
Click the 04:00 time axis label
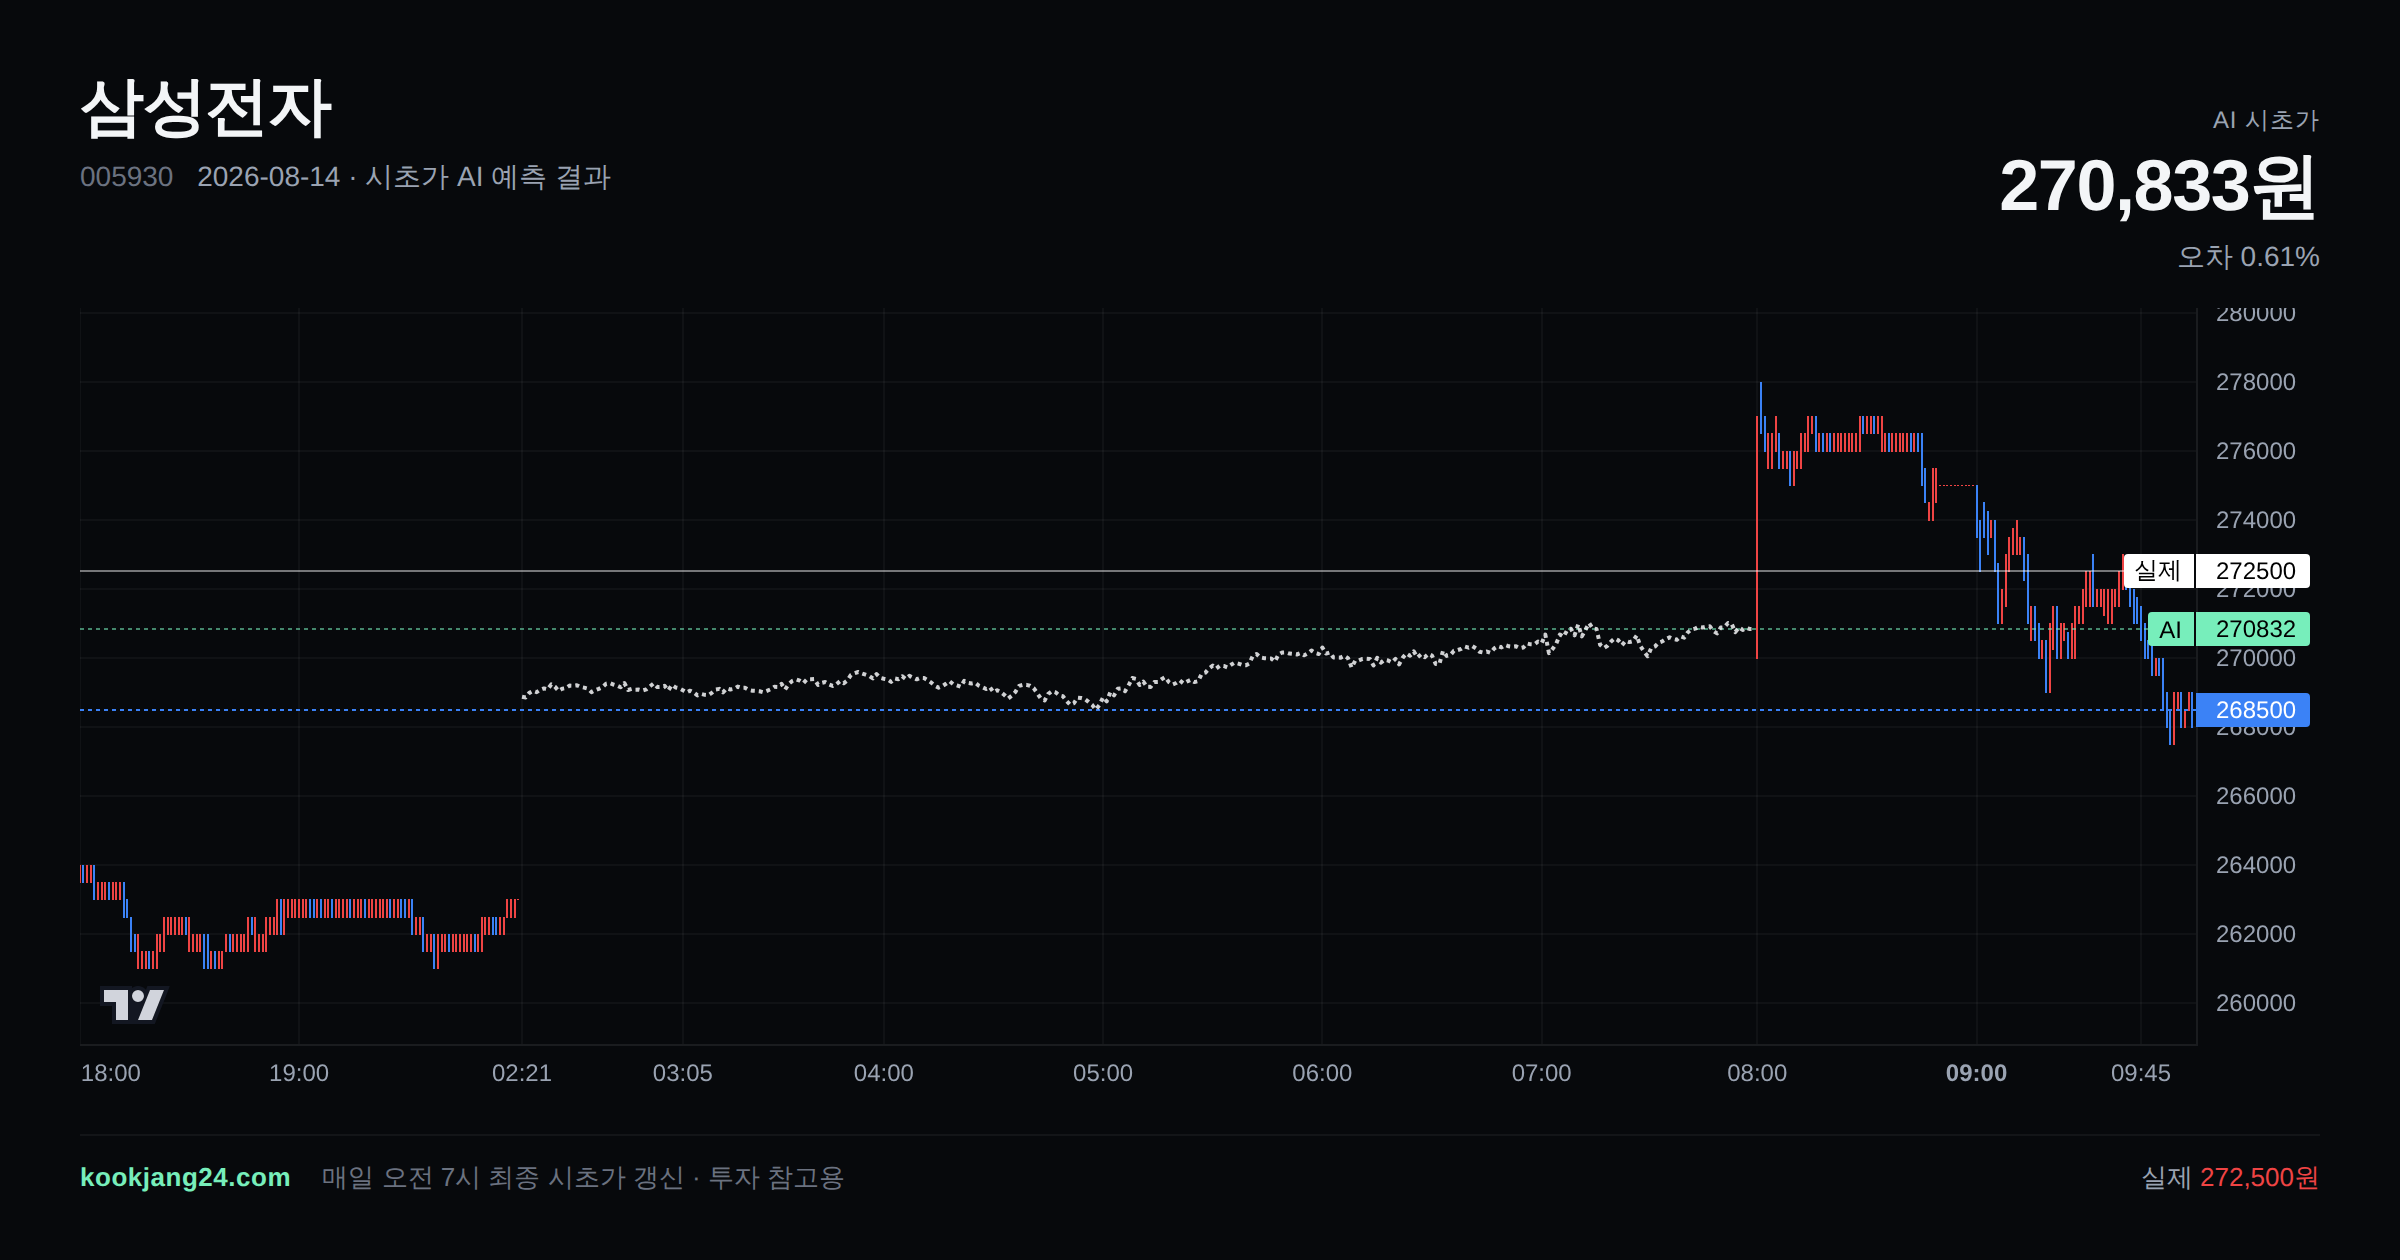tap(884, 1073)
